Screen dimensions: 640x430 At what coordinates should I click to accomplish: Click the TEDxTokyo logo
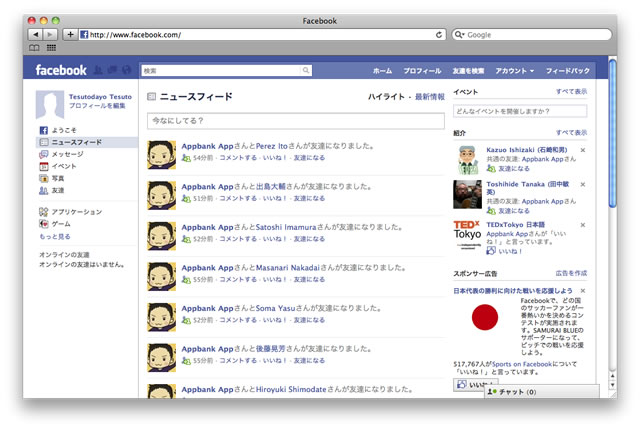point(467,235)
